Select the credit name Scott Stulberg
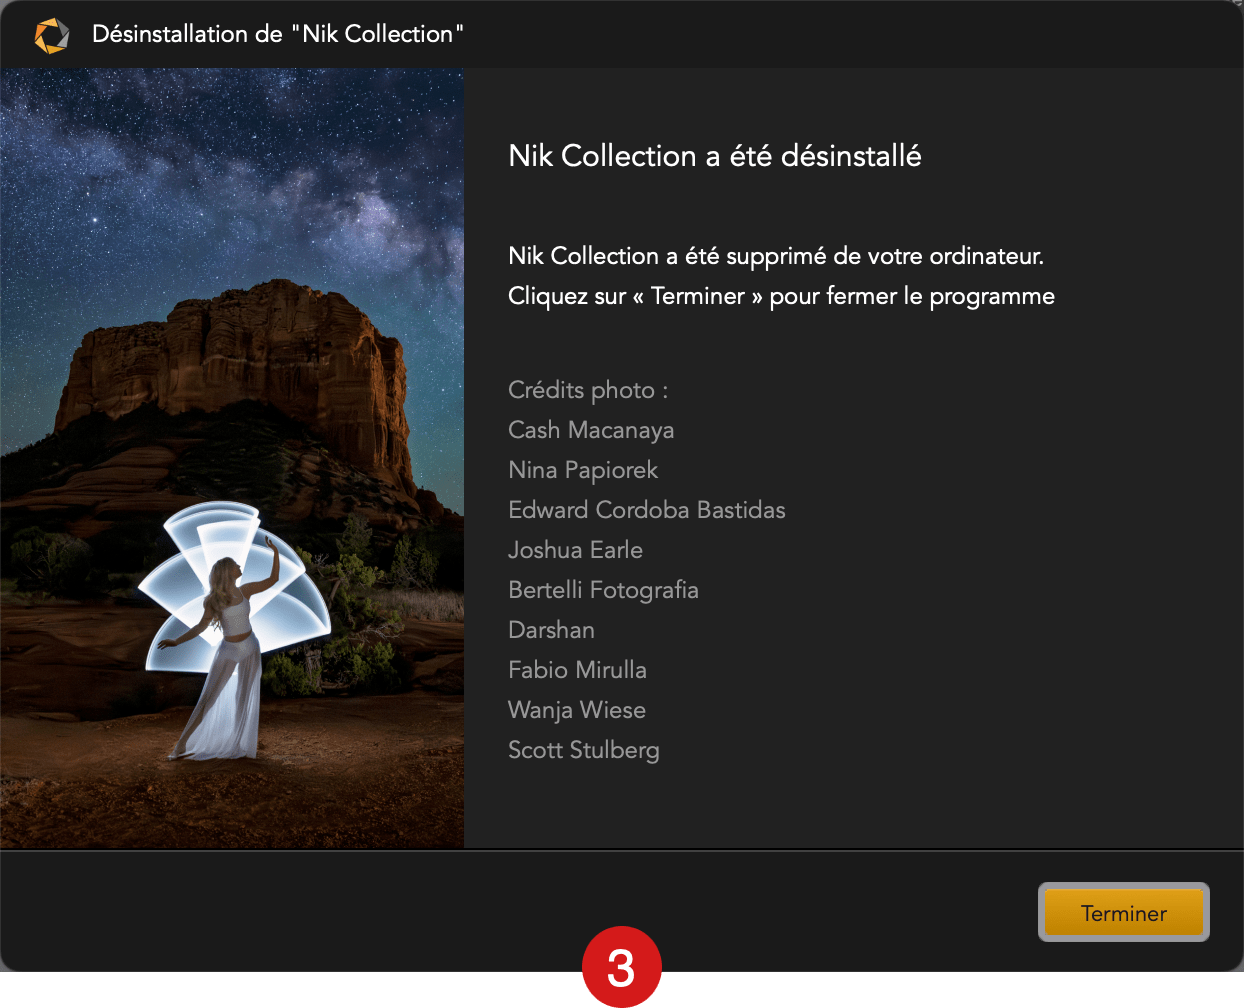1244x1008 pixels. click(584, 750)
